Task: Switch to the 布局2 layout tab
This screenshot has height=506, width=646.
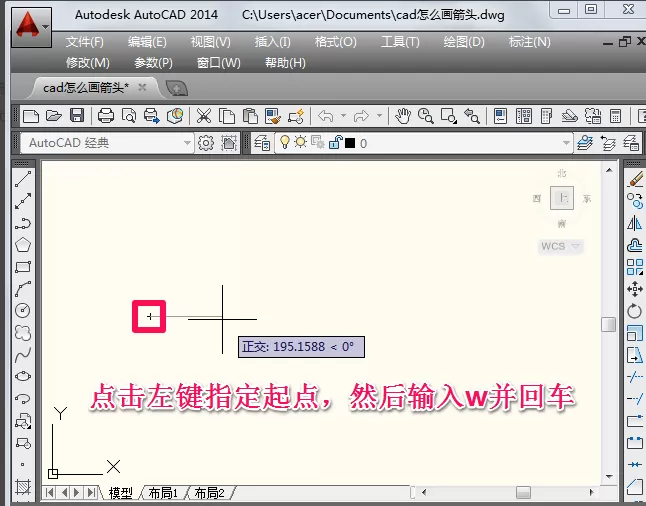Action: click(x=210, y=493)
